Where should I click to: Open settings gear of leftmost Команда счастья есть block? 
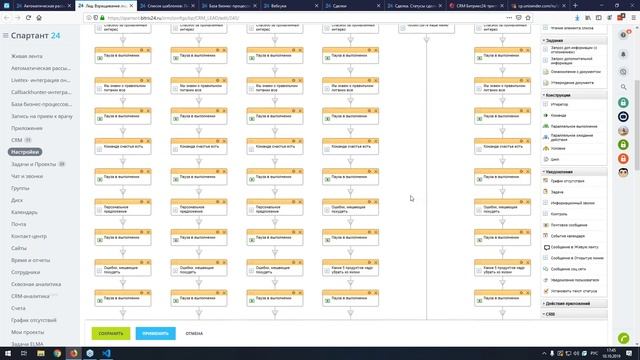(142, 141)
